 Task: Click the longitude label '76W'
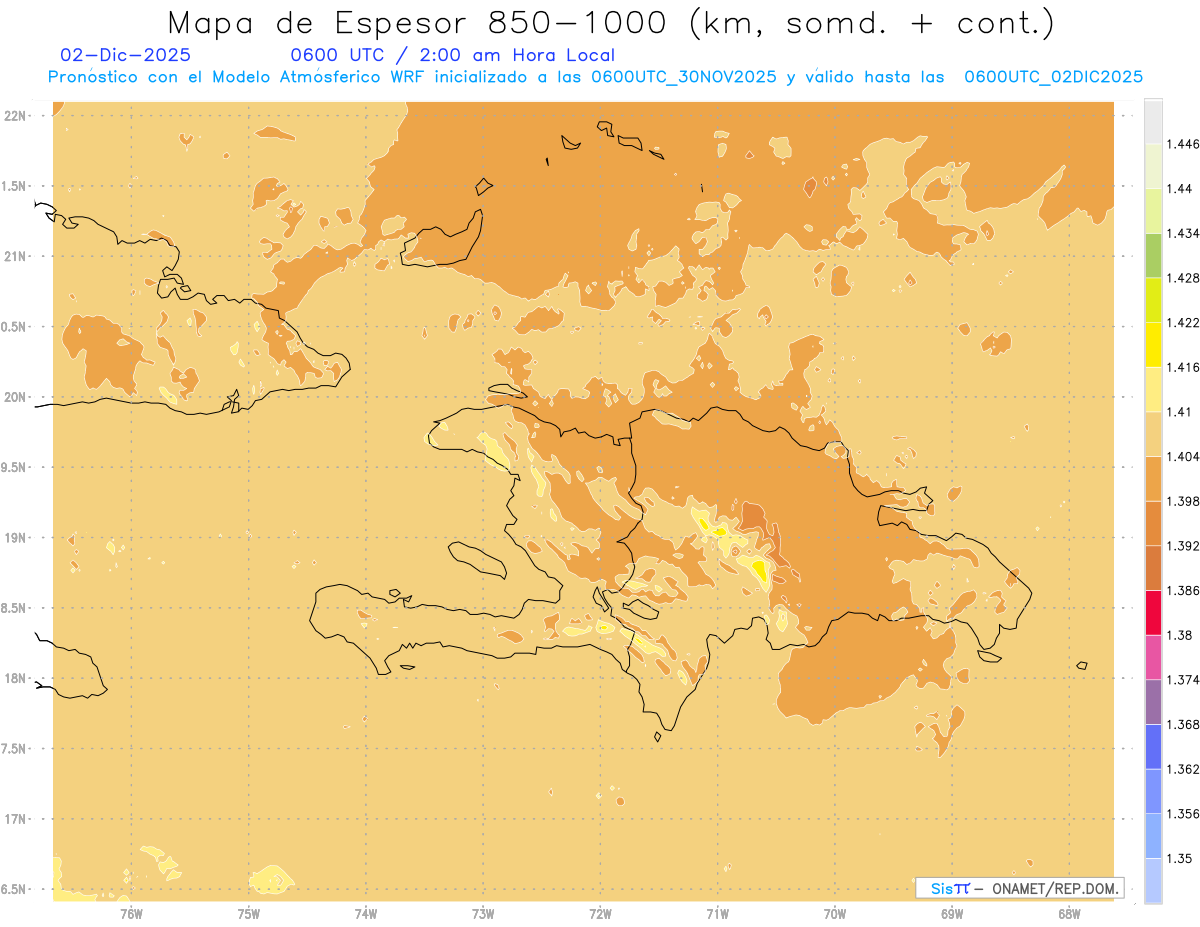pos(131,914)
